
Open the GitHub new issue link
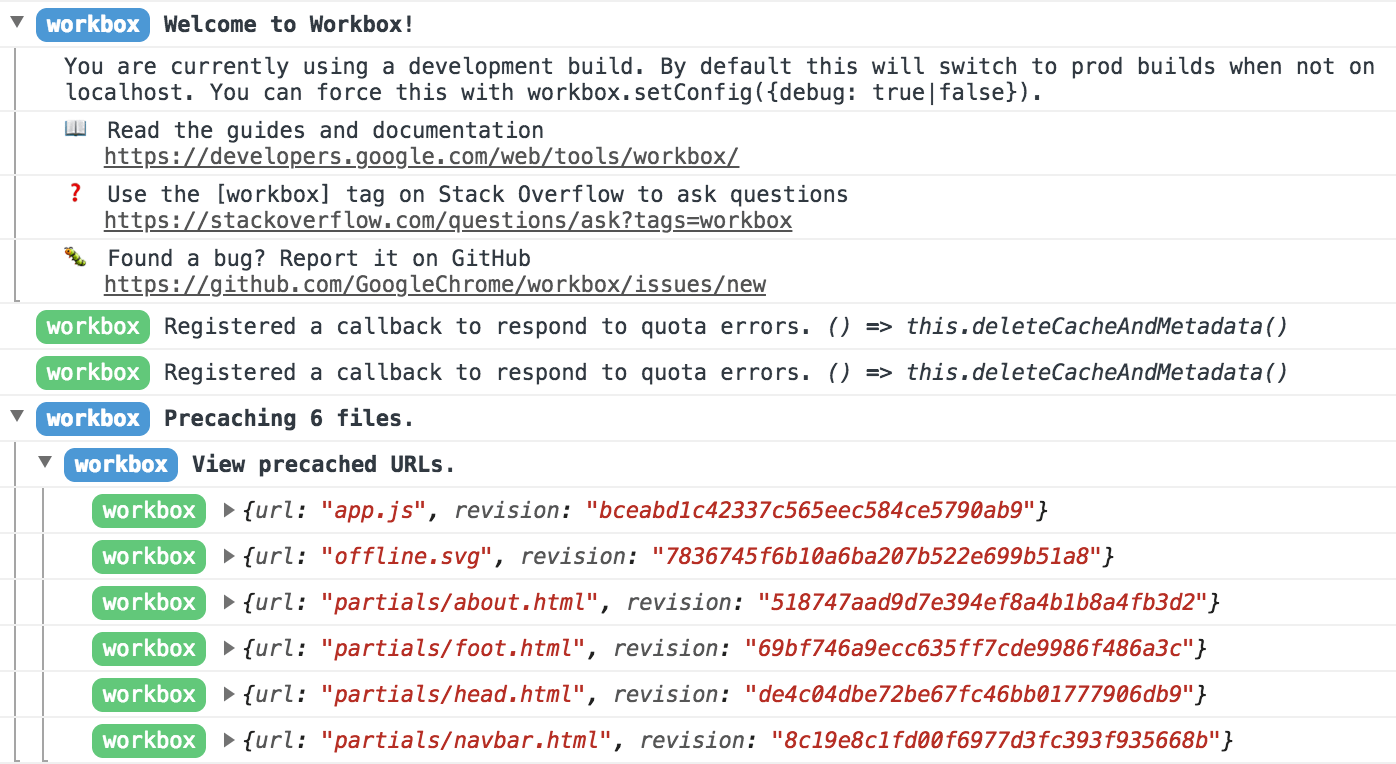coord(434,284)
